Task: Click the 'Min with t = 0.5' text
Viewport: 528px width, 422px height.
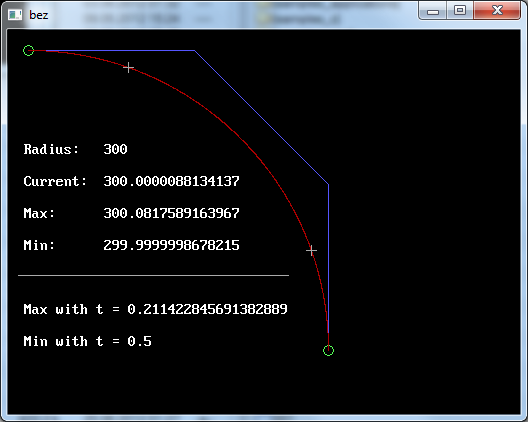Action: 88,341
